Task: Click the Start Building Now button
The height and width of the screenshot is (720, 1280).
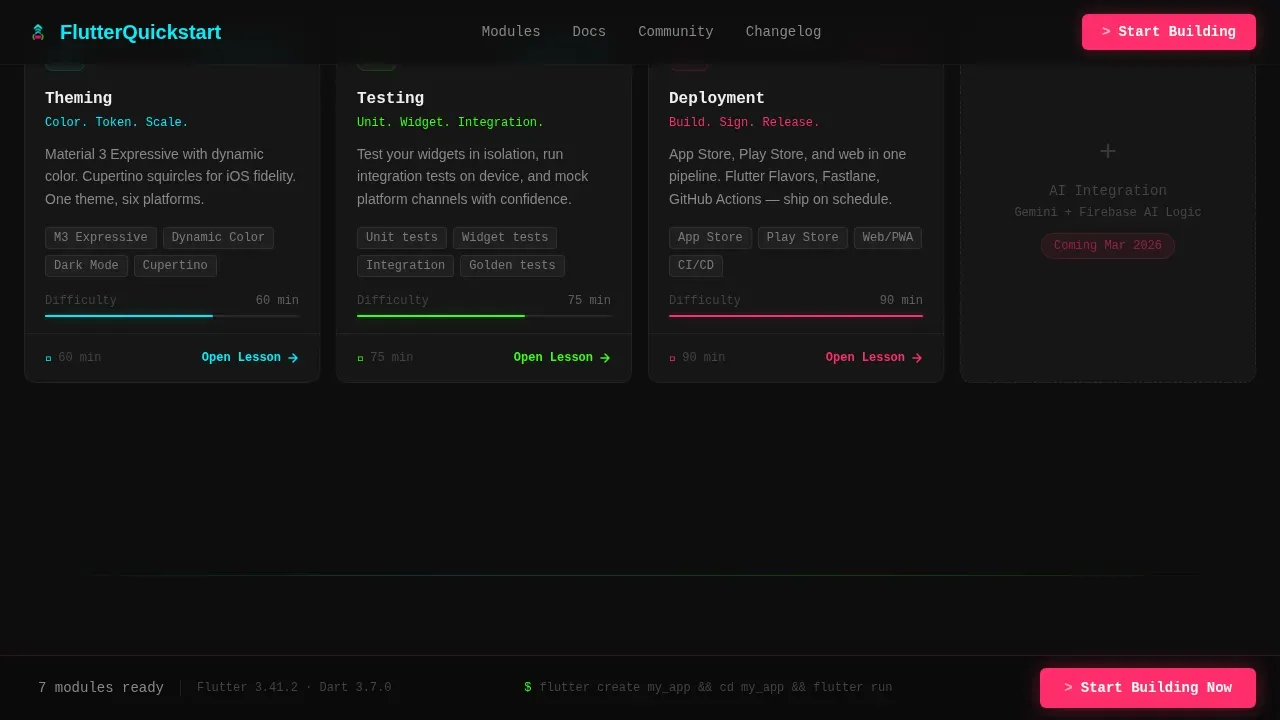Action: coord(1148,688)
